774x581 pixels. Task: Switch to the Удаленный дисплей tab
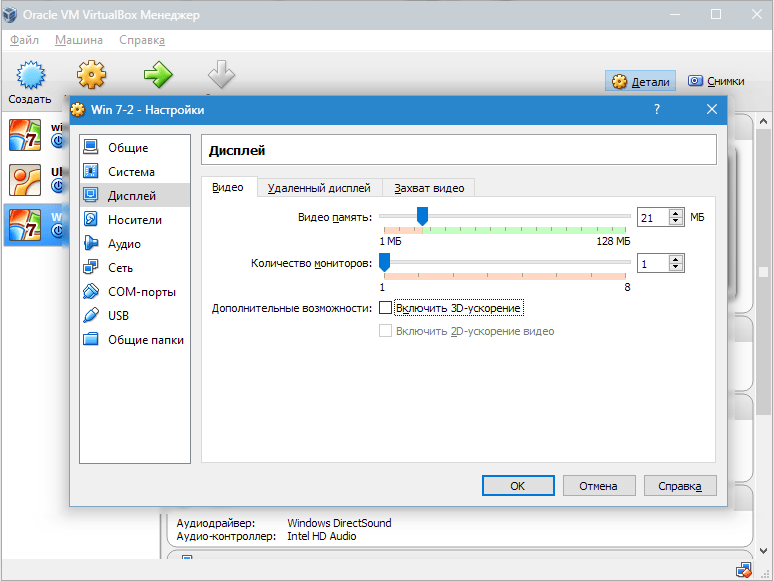(x=319, y=188)
